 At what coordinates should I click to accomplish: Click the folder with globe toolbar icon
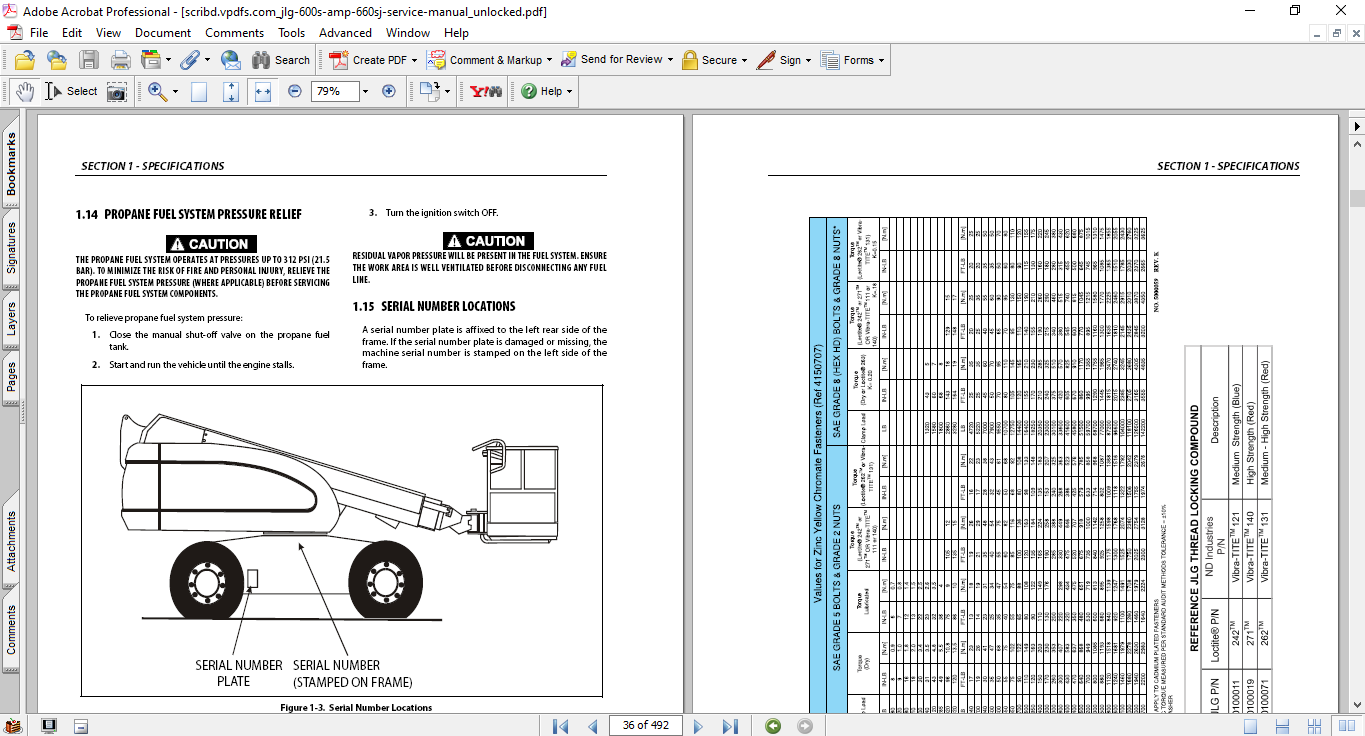pos(56,60)
